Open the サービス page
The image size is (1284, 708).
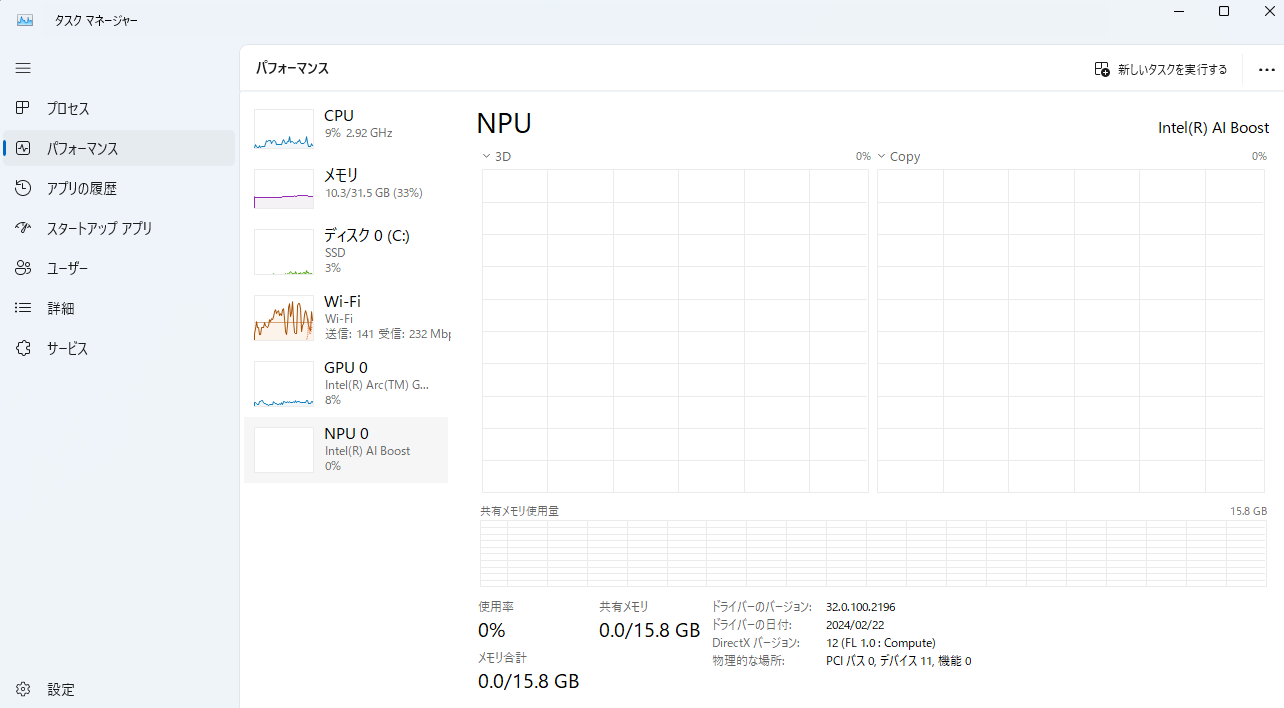pos(68,348)
